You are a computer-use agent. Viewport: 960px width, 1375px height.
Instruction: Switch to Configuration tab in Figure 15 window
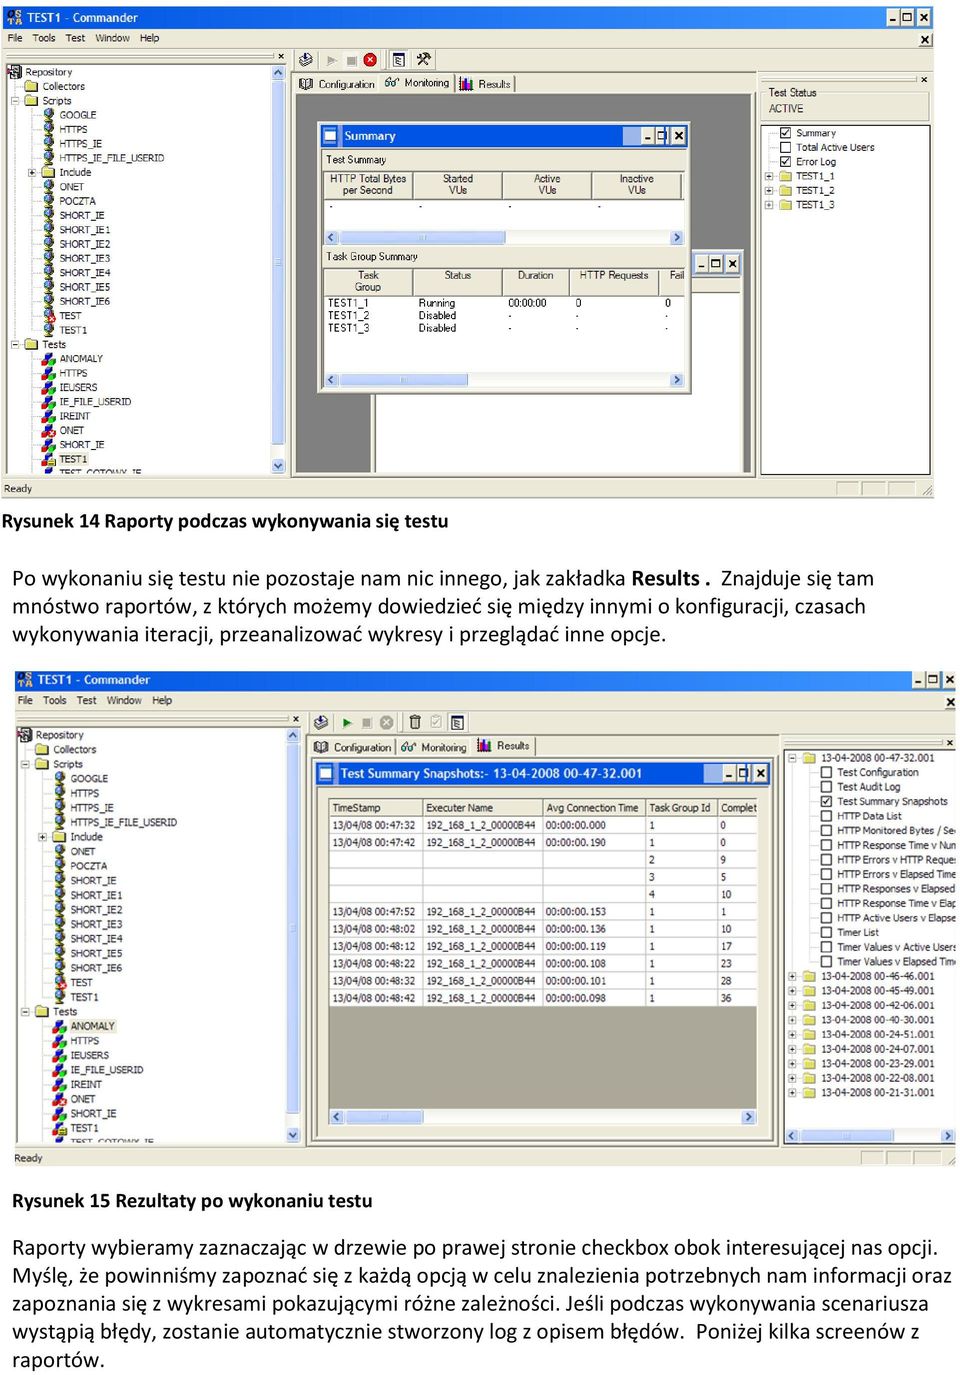tap(354, 747)
